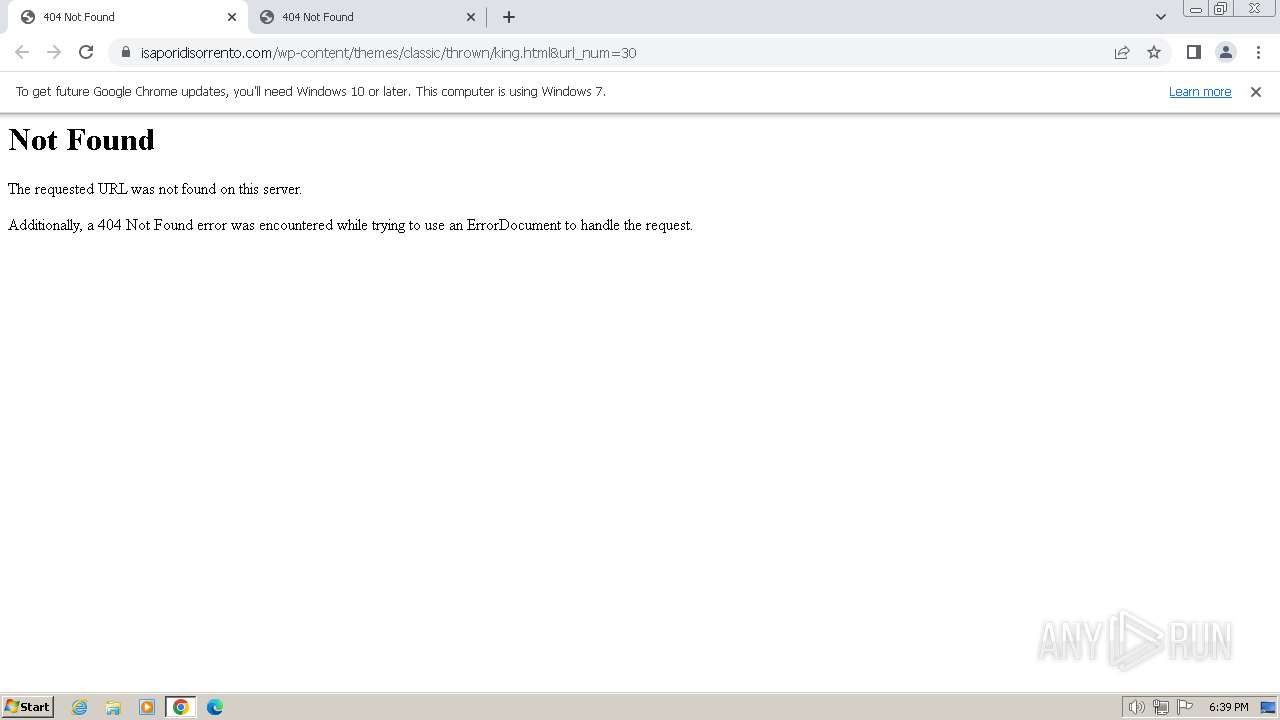Toggle the browser side panel
1280x720 pixels.
coord(1193,52)
